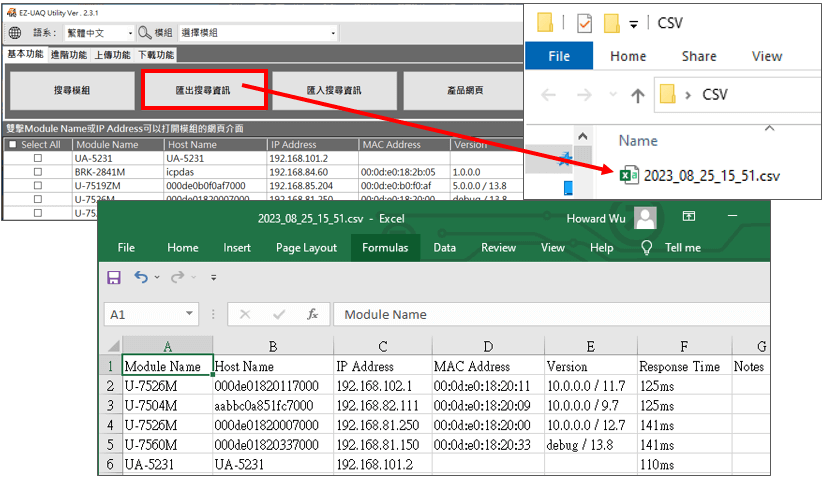The width and height of the screenshot is (825, 480).
Task: Open the Excel Insert tab
Action: click(x=237, y=247)
